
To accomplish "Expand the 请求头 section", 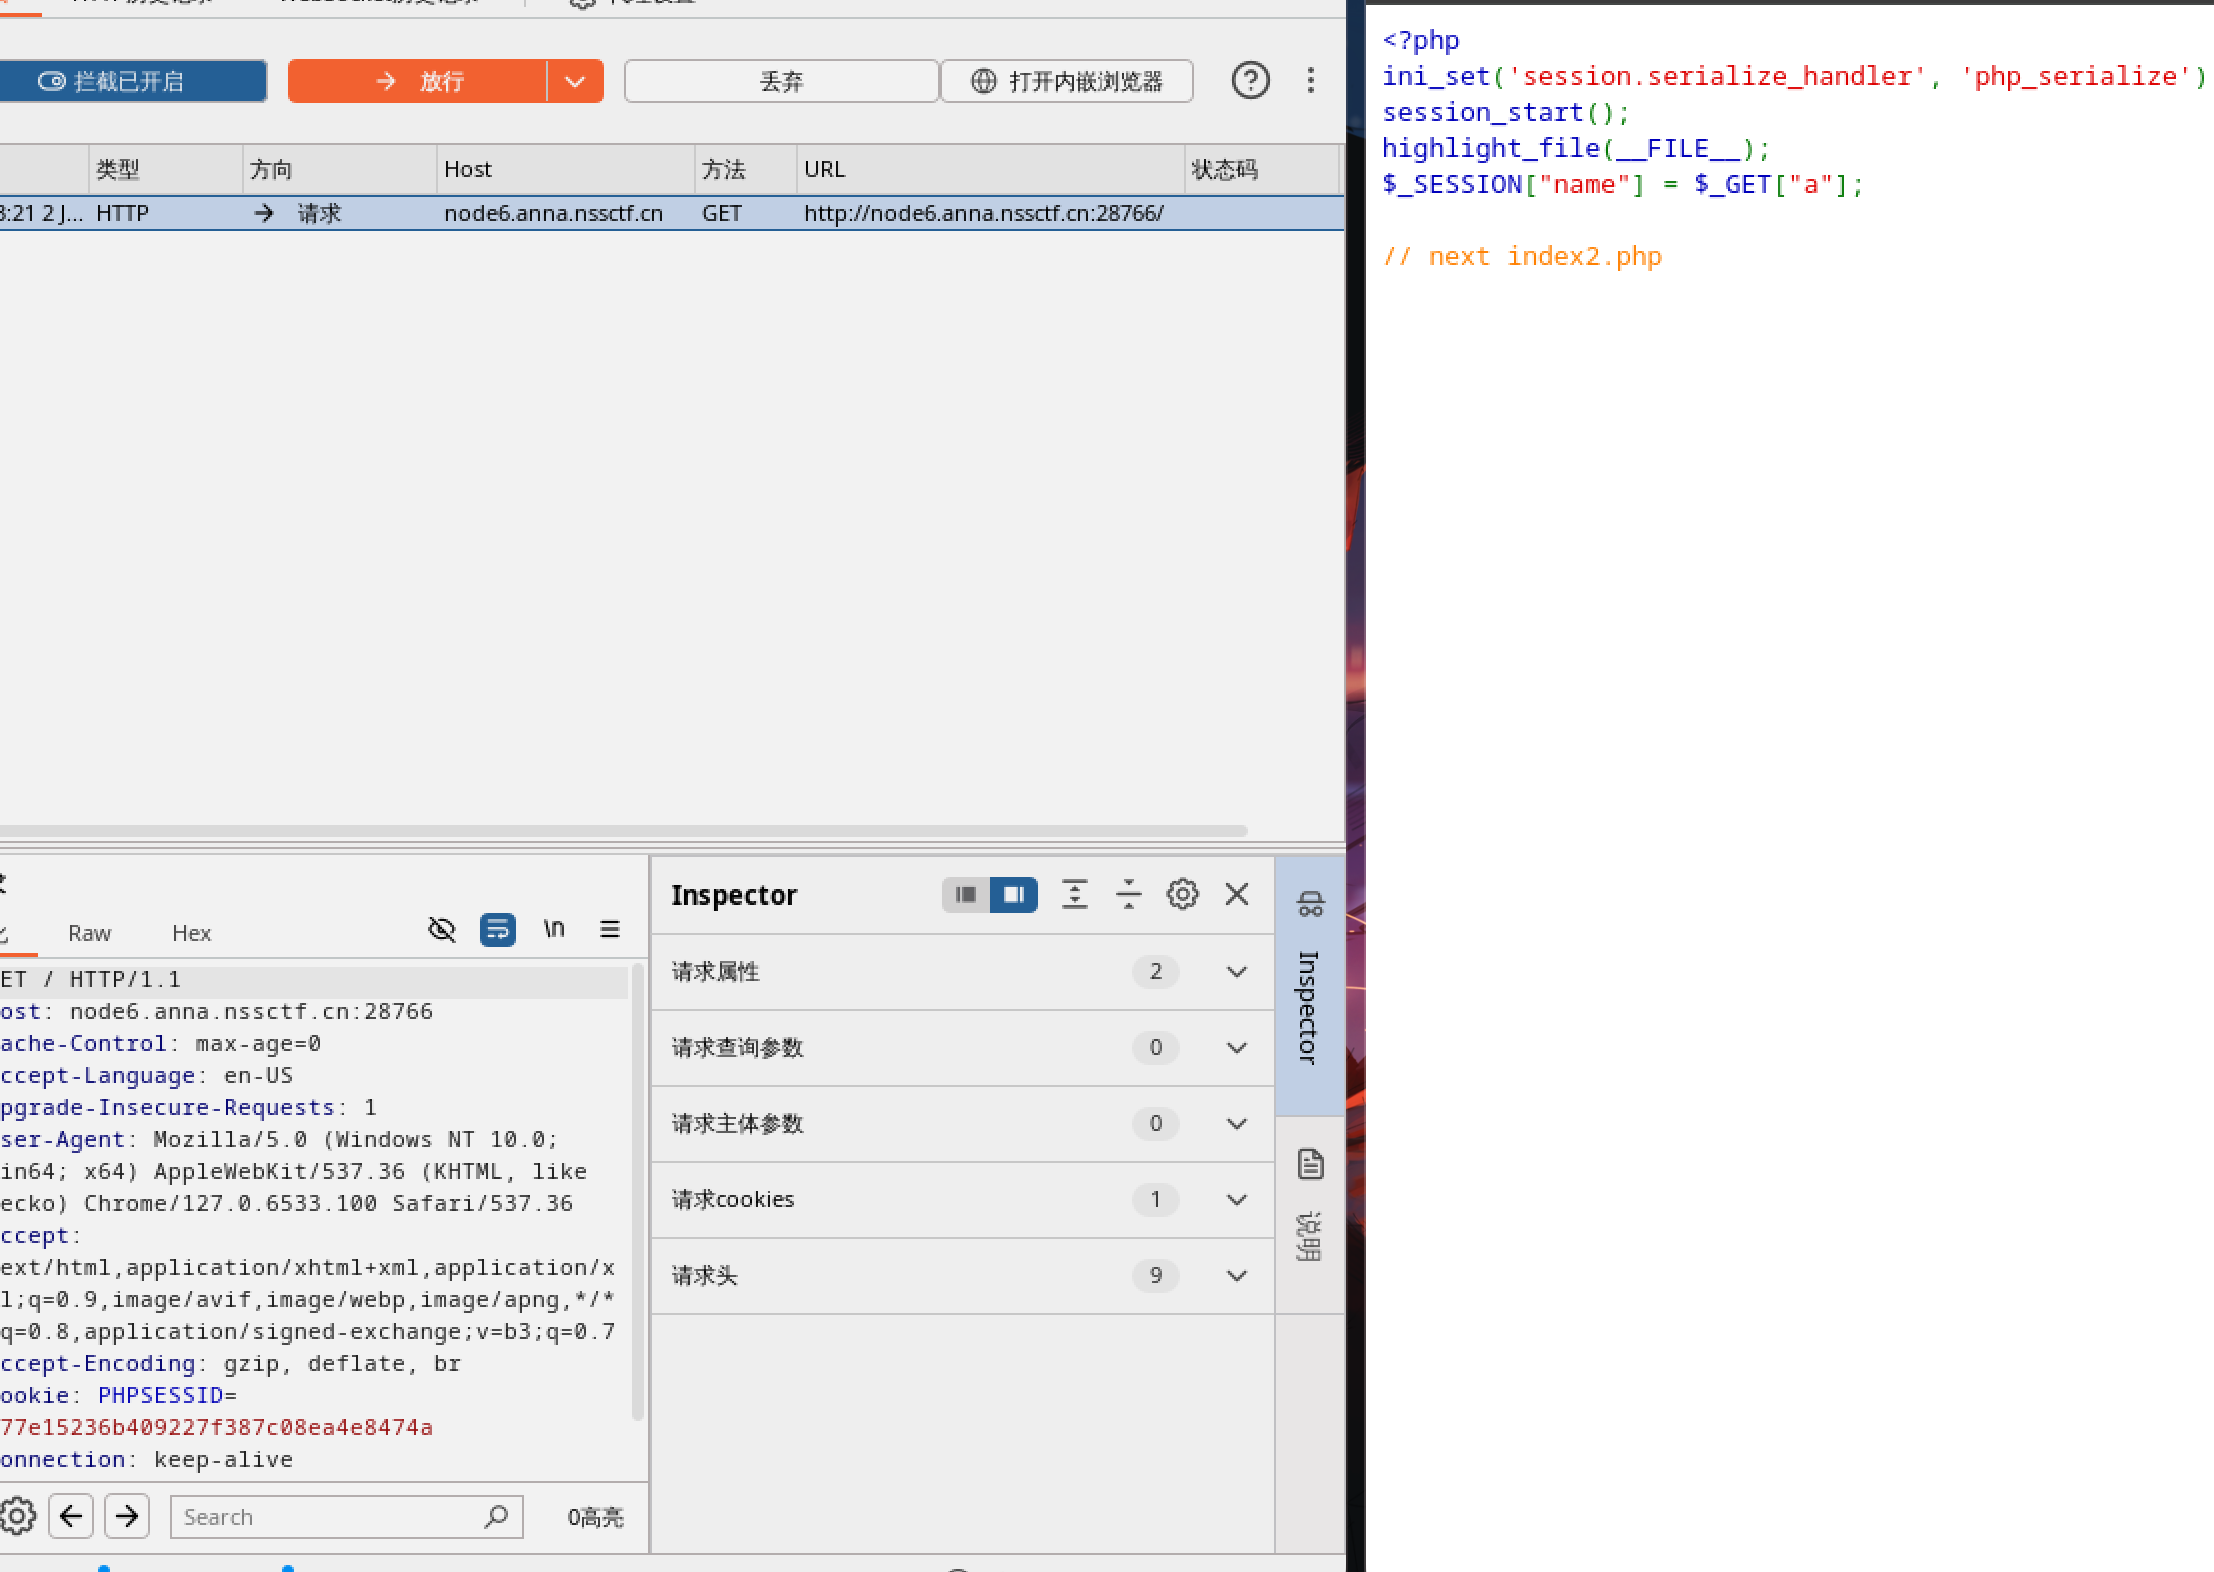I will [x=1237, y=1275].
